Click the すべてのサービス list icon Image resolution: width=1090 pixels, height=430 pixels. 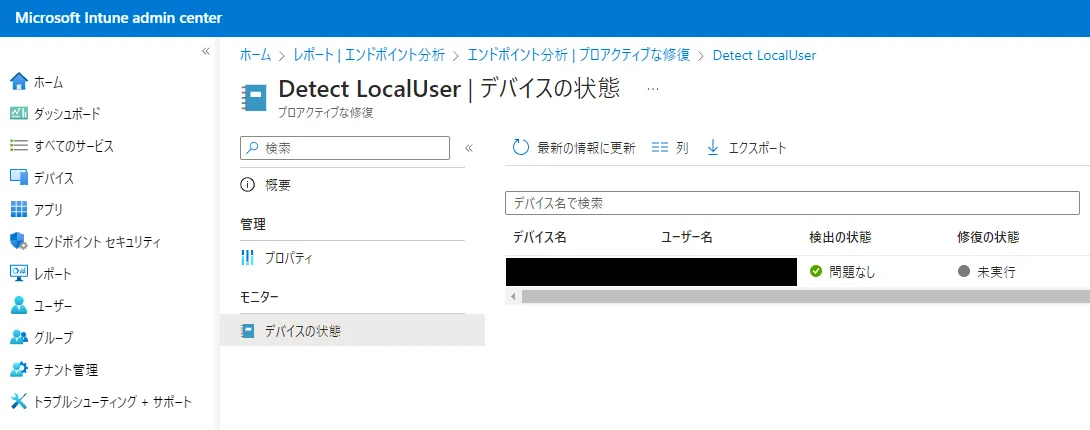click(x=19, y=146)
